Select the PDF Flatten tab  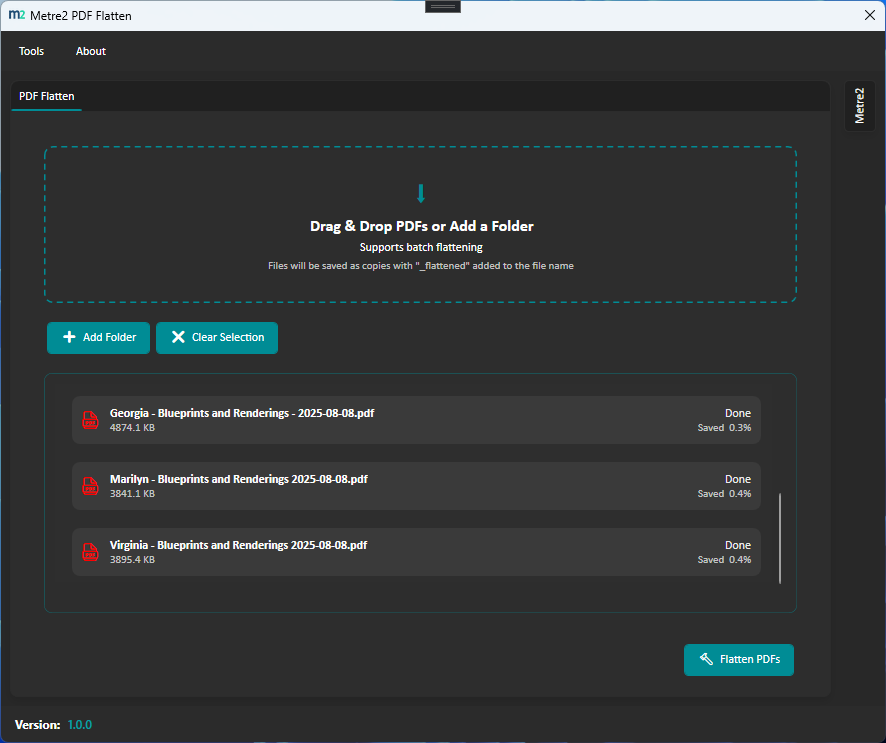tap(46, 96)
